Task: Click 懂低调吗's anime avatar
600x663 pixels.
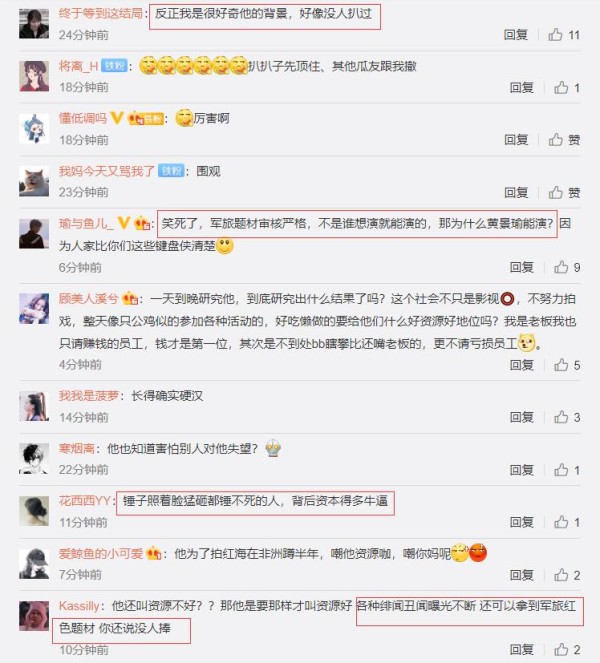Action: [34, 129]
